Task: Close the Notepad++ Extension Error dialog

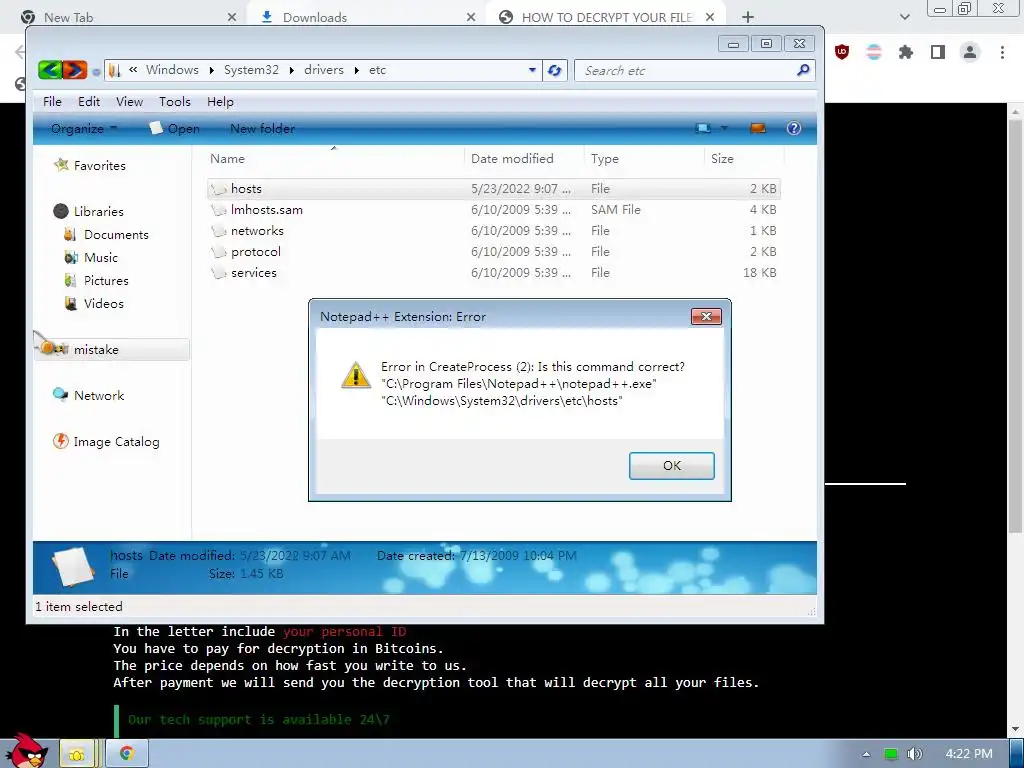Action: pyautogui.click(x=706, y=317)
